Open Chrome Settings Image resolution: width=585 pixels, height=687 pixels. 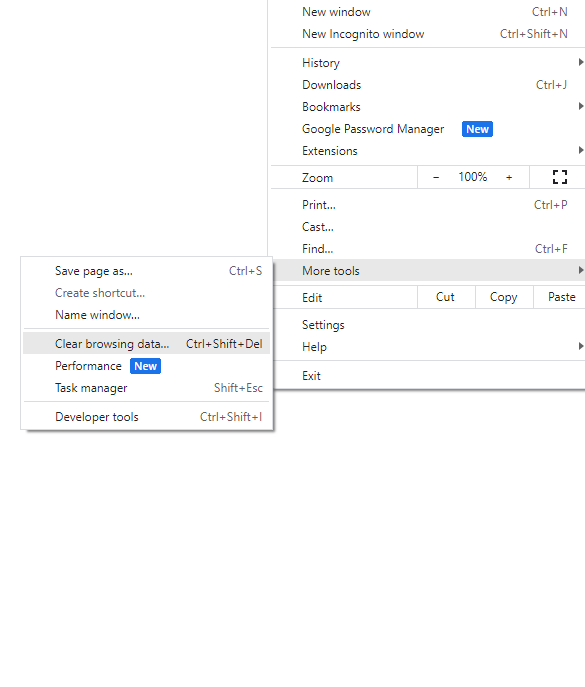point(428,325)
